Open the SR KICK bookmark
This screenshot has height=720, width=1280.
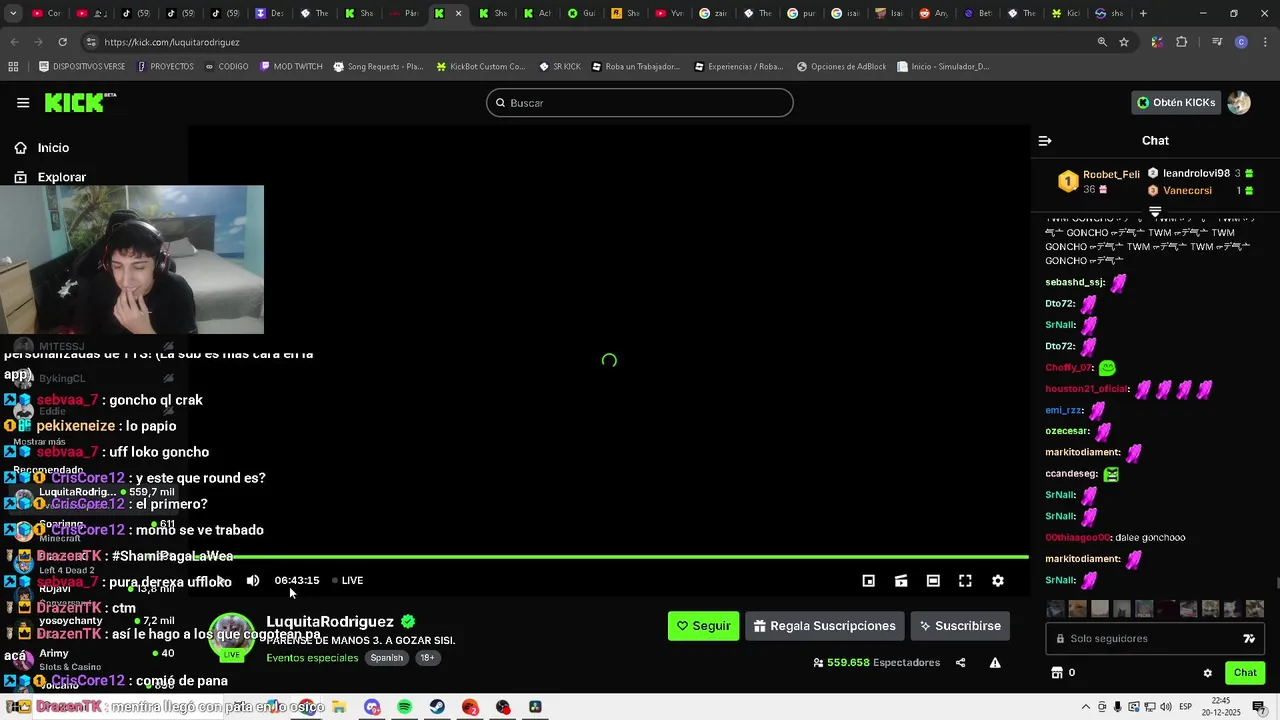[560, 67]
